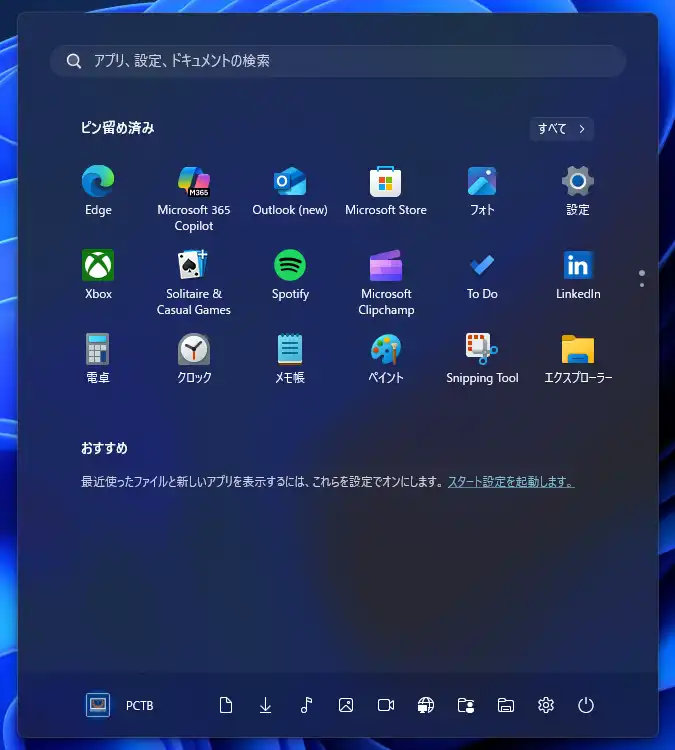
Task: Launch the Xbox app
Action: 98,275
